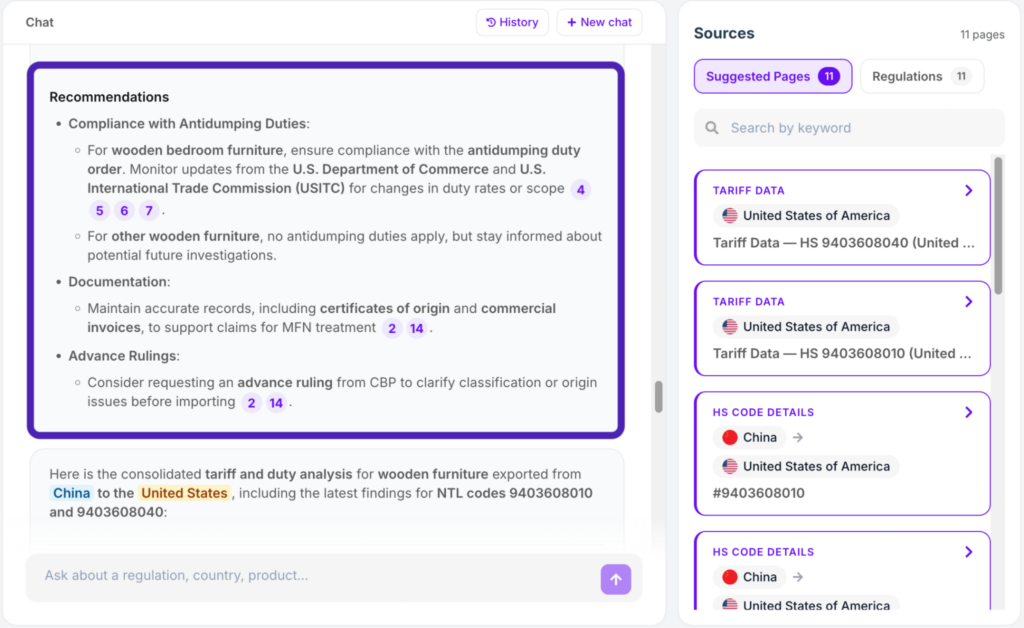
Task: Click the magnifier icon in the sources search
Action: coord(712,128)
